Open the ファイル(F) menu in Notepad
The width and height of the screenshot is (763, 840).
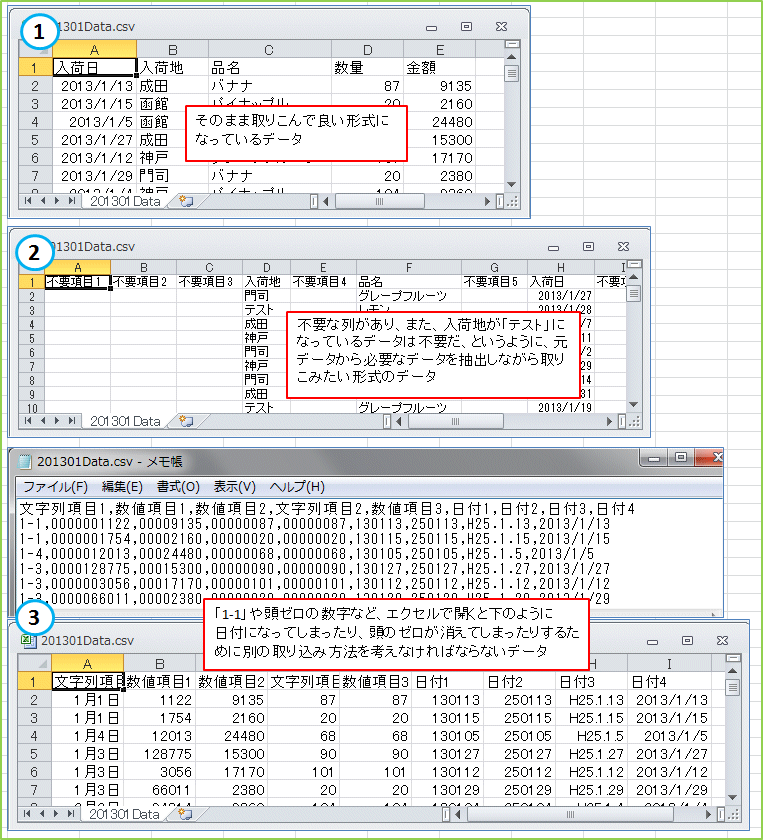click(55, 486)
